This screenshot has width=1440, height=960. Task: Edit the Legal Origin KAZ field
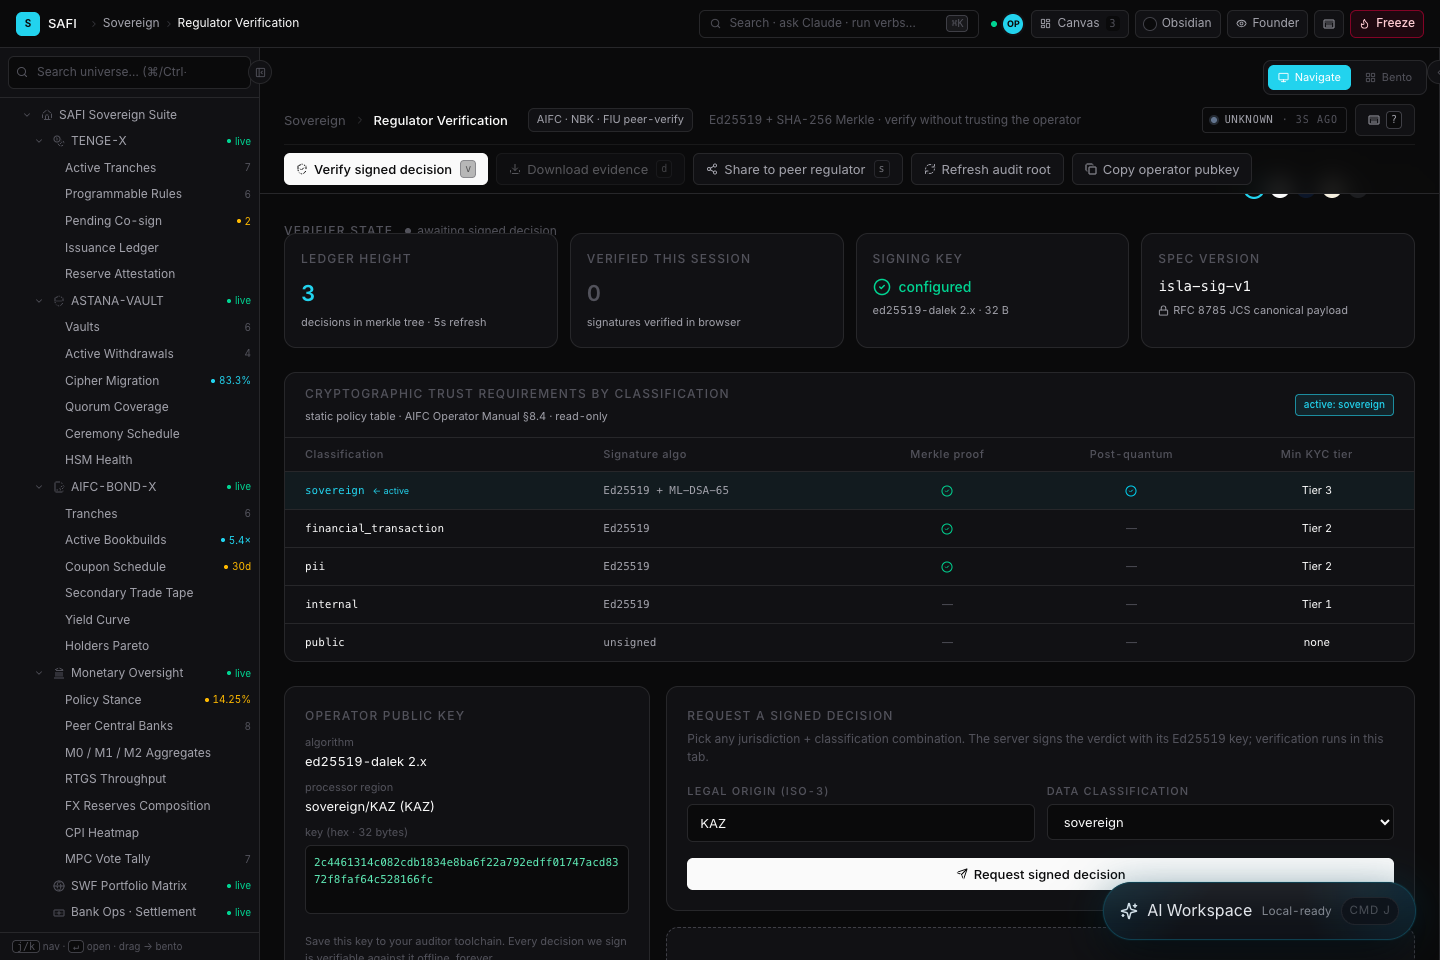pos(861,823)
